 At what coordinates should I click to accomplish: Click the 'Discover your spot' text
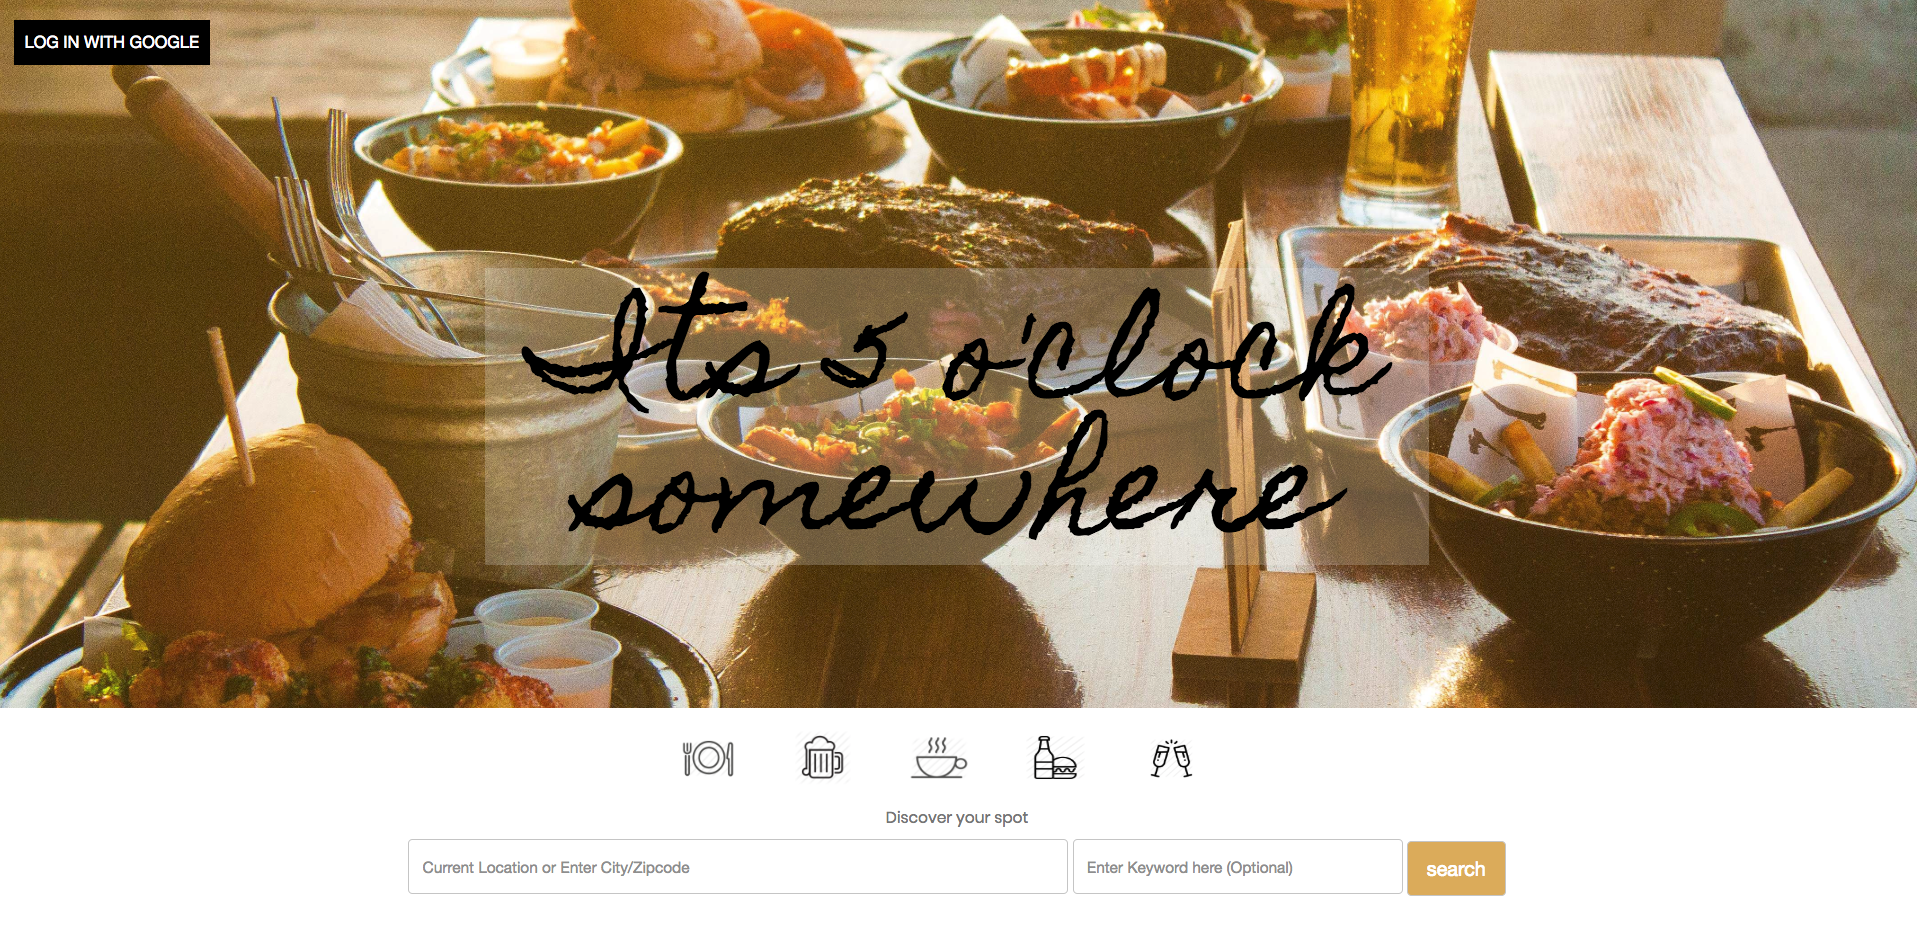coord(957,817)
